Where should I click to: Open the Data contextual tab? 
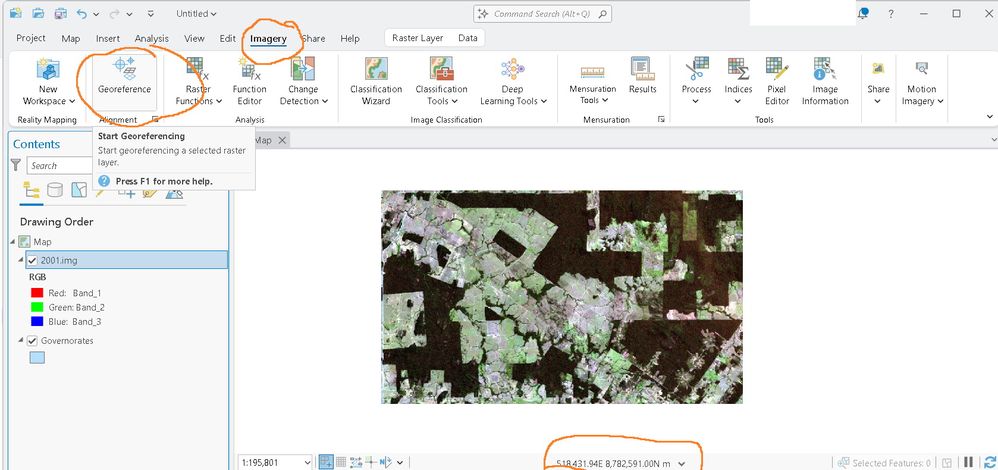pyautogui.click(x=468, y=38)
